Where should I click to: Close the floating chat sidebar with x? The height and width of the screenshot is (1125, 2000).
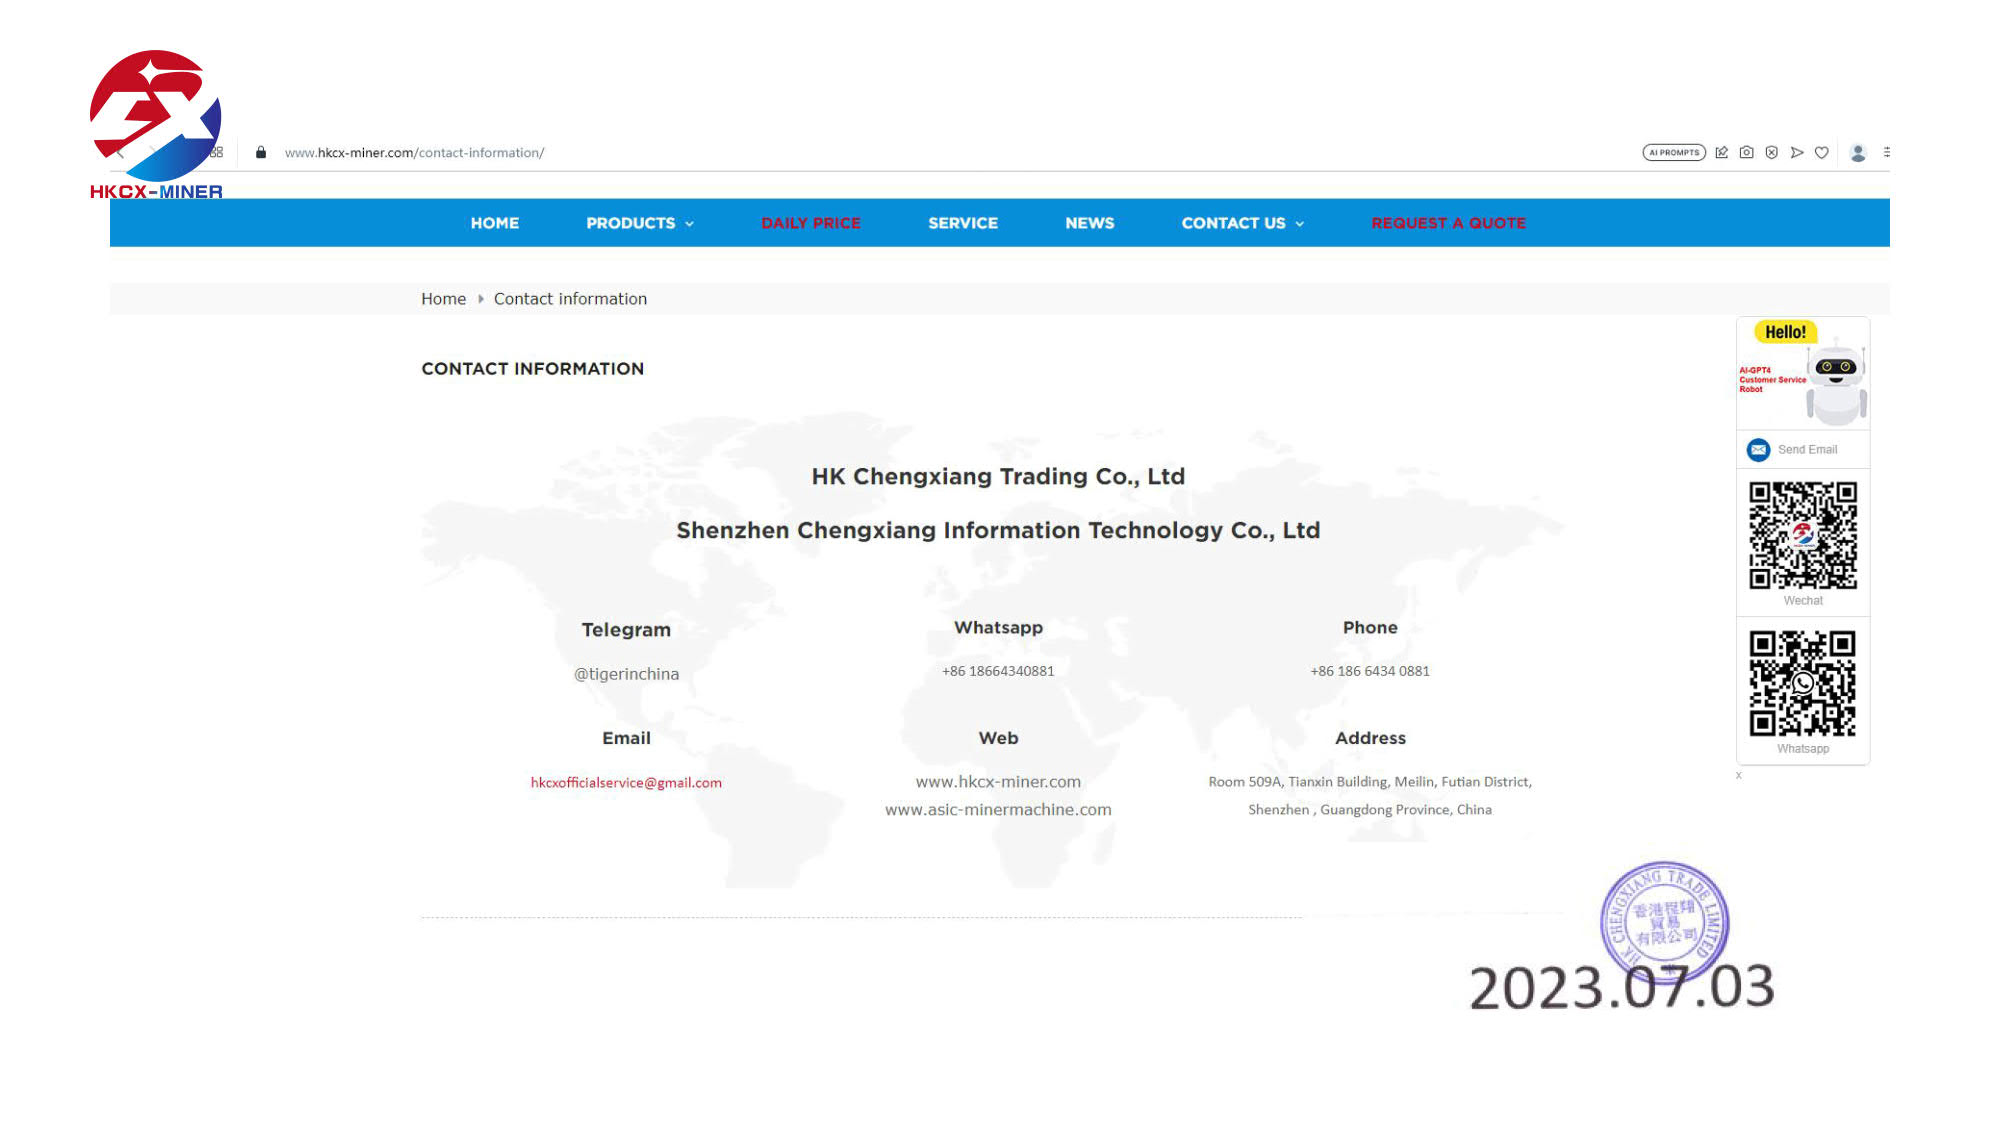point(1739,775)
